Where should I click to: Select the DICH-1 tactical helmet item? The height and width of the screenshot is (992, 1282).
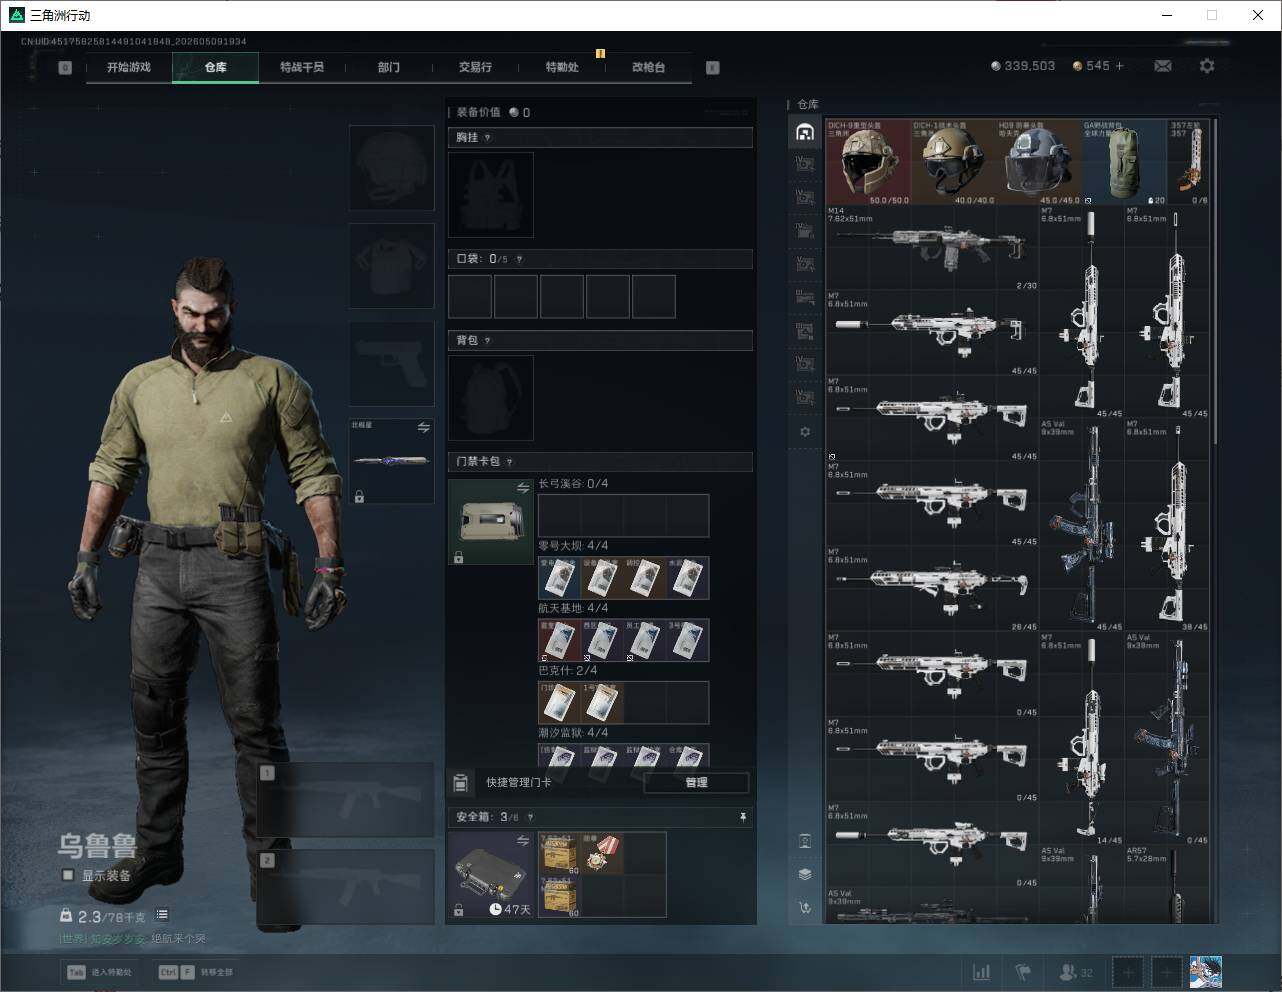click(x=953, y=162)
